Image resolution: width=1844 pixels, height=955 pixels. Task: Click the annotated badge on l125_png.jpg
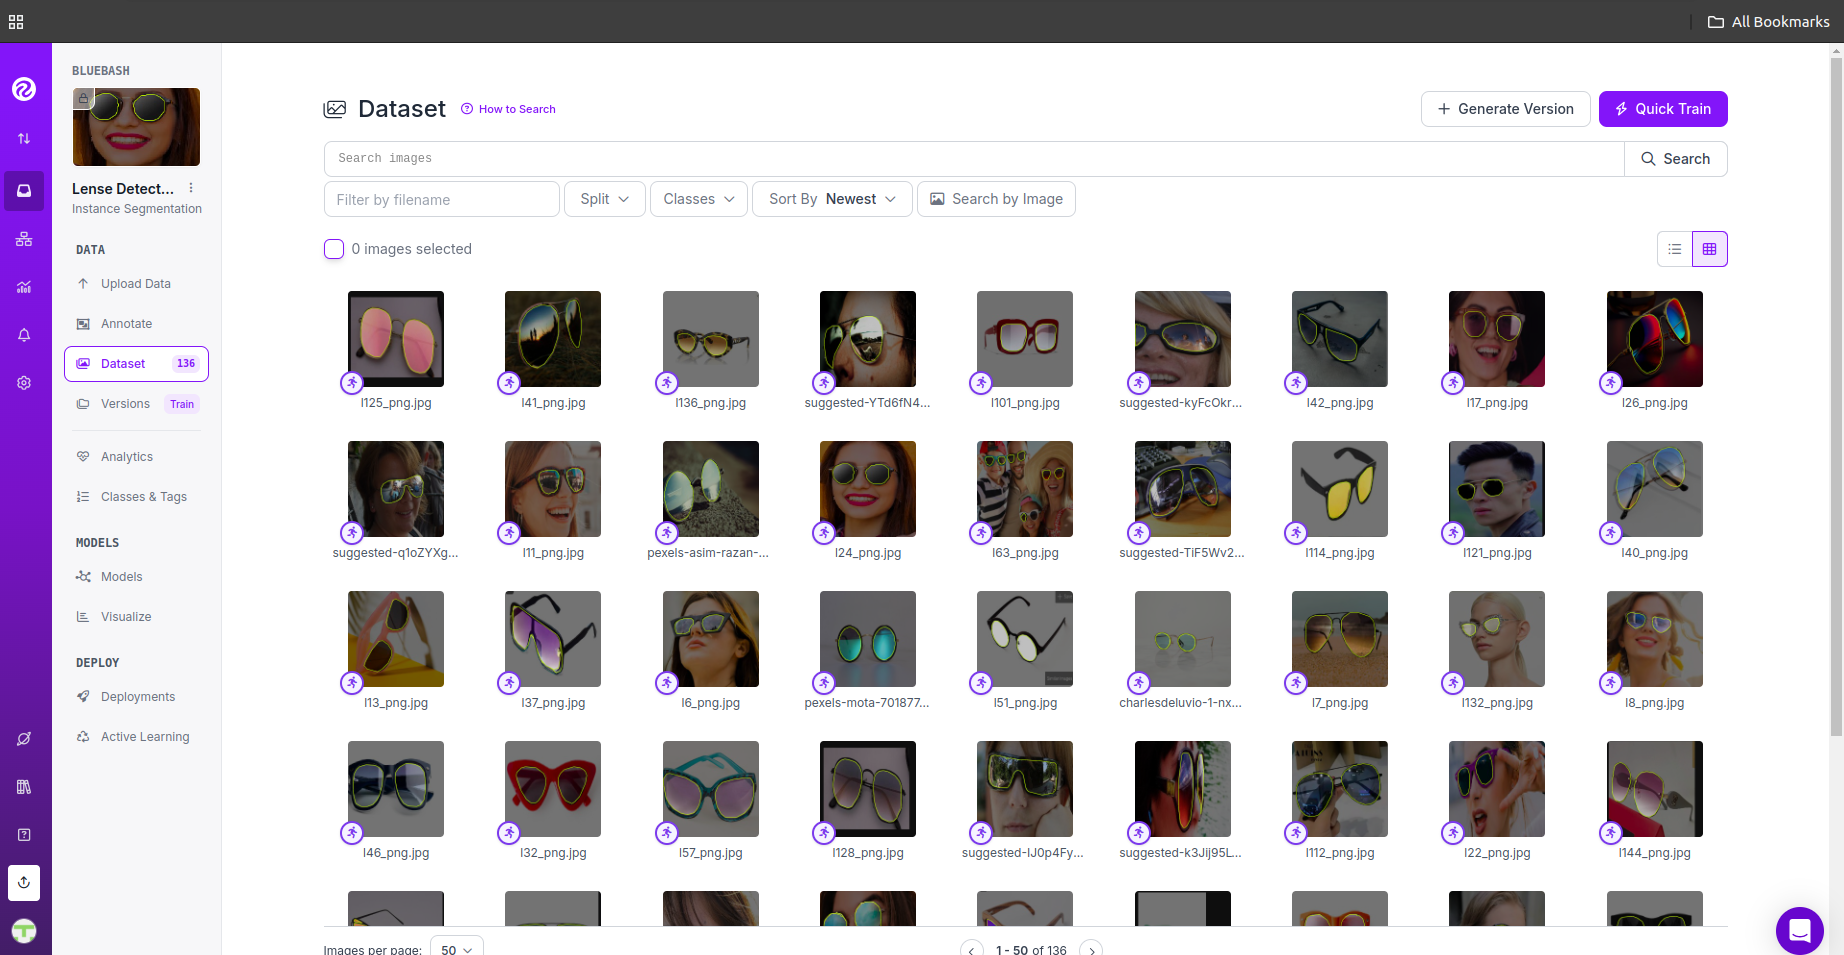(x=352, y=382)
